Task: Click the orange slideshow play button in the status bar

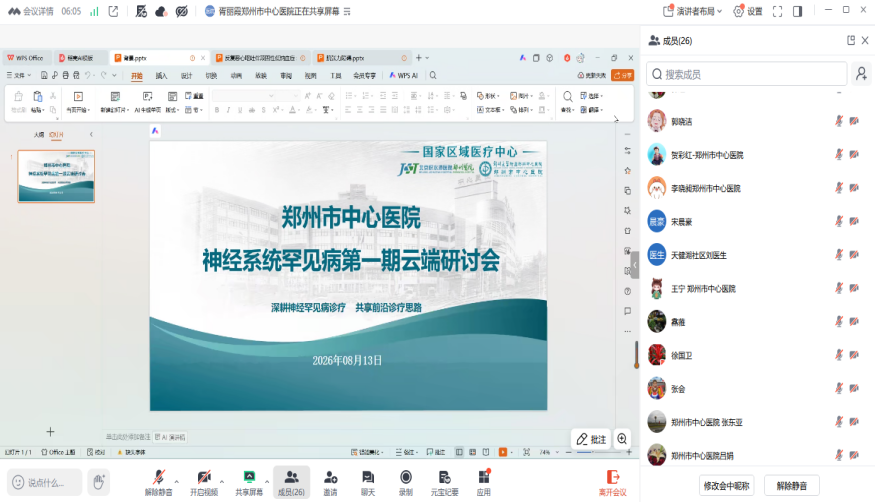Action: pyautogui.click(x=503, y=452)
